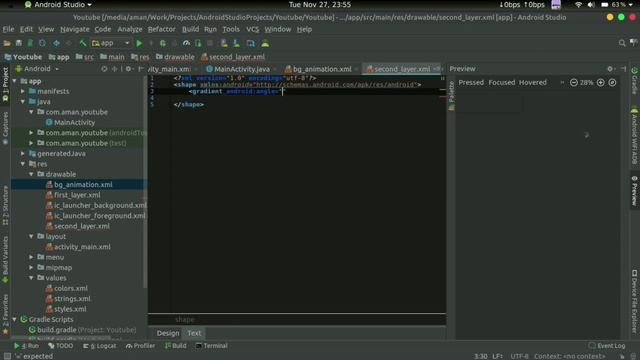Viewport: 640px width, 360px height.
Task: Open Device File Explorer side tab
Action: click(635, 301)
